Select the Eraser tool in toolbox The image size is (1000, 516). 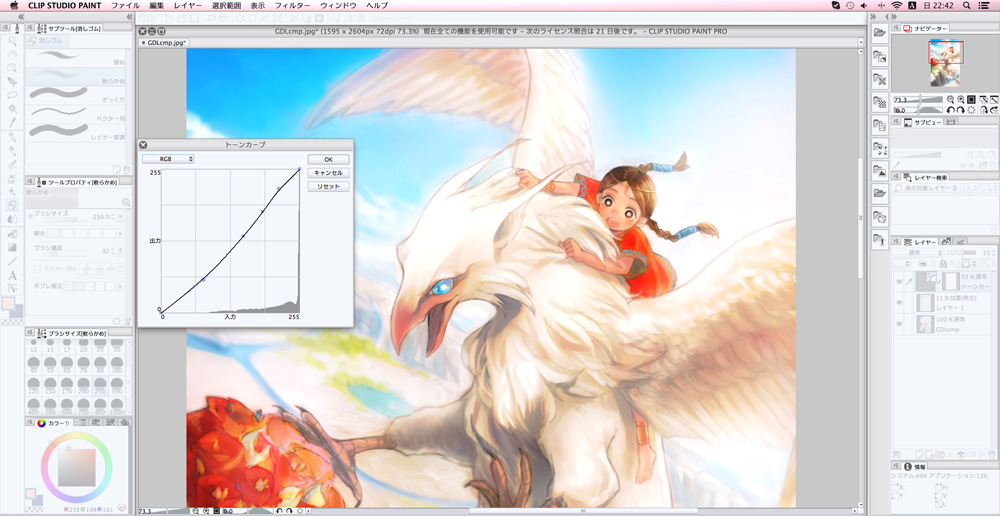[12, 205]
